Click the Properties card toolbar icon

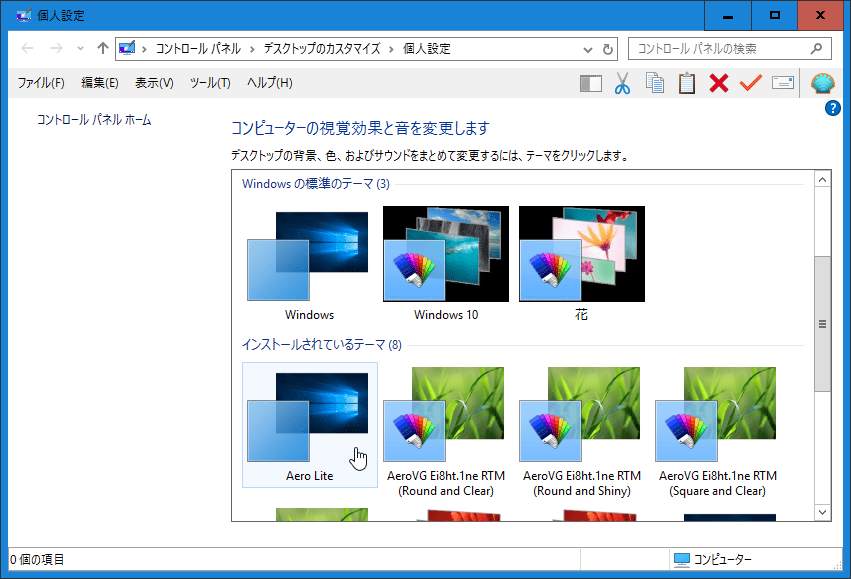[783, 82]
